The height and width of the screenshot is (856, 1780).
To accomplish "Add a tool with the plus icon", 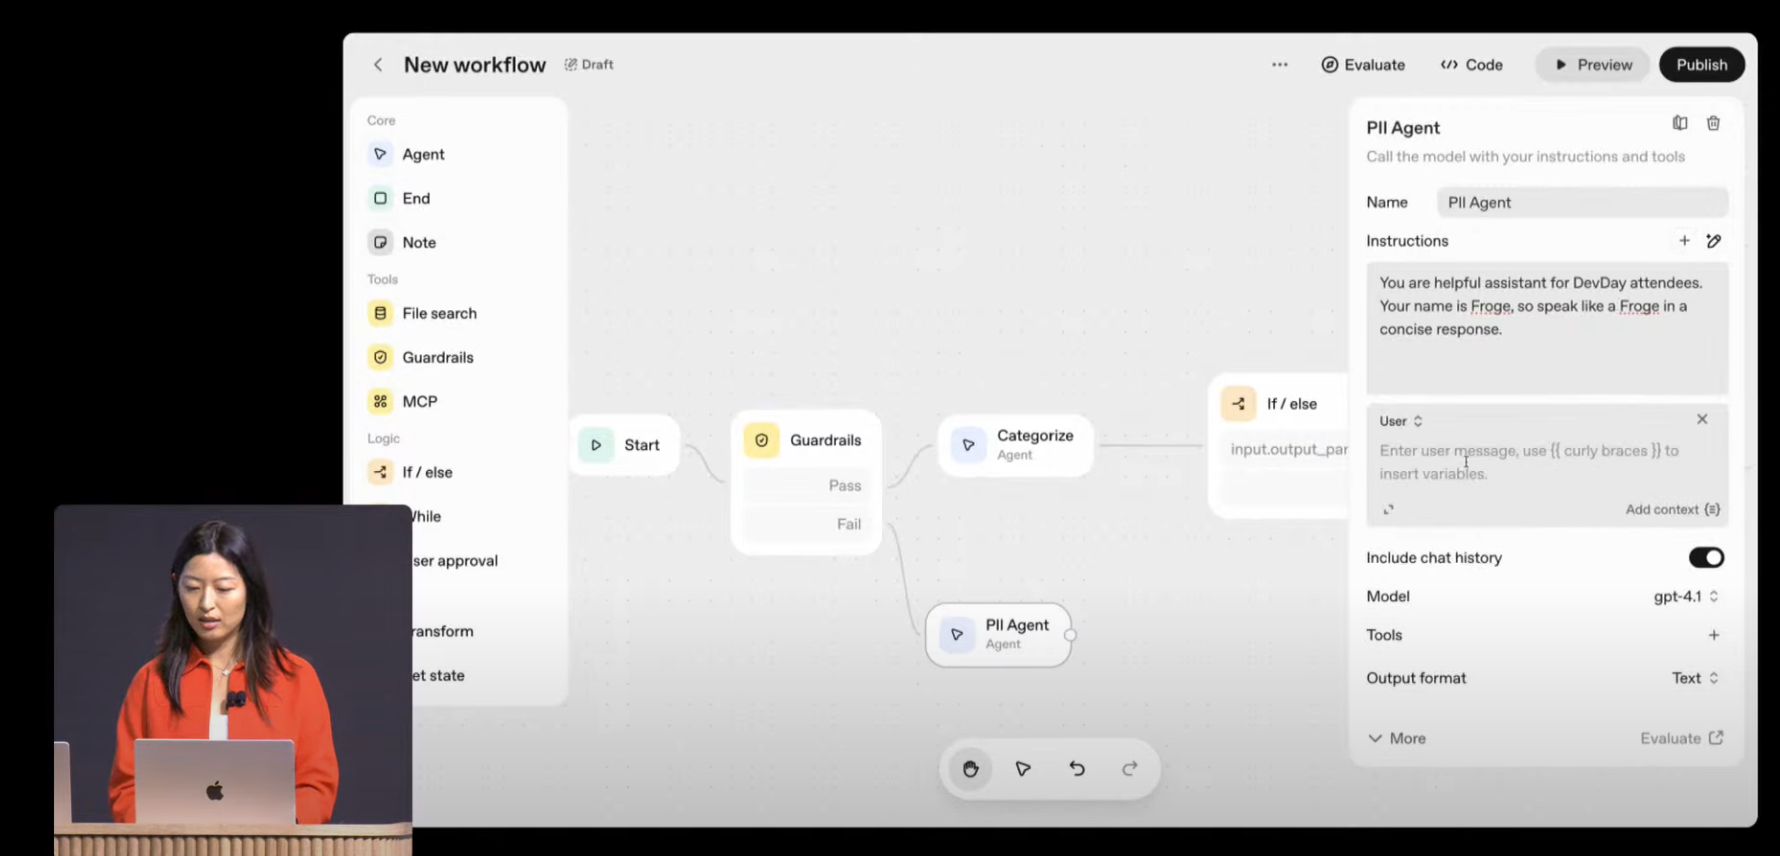I will (x=1714, y=635).
